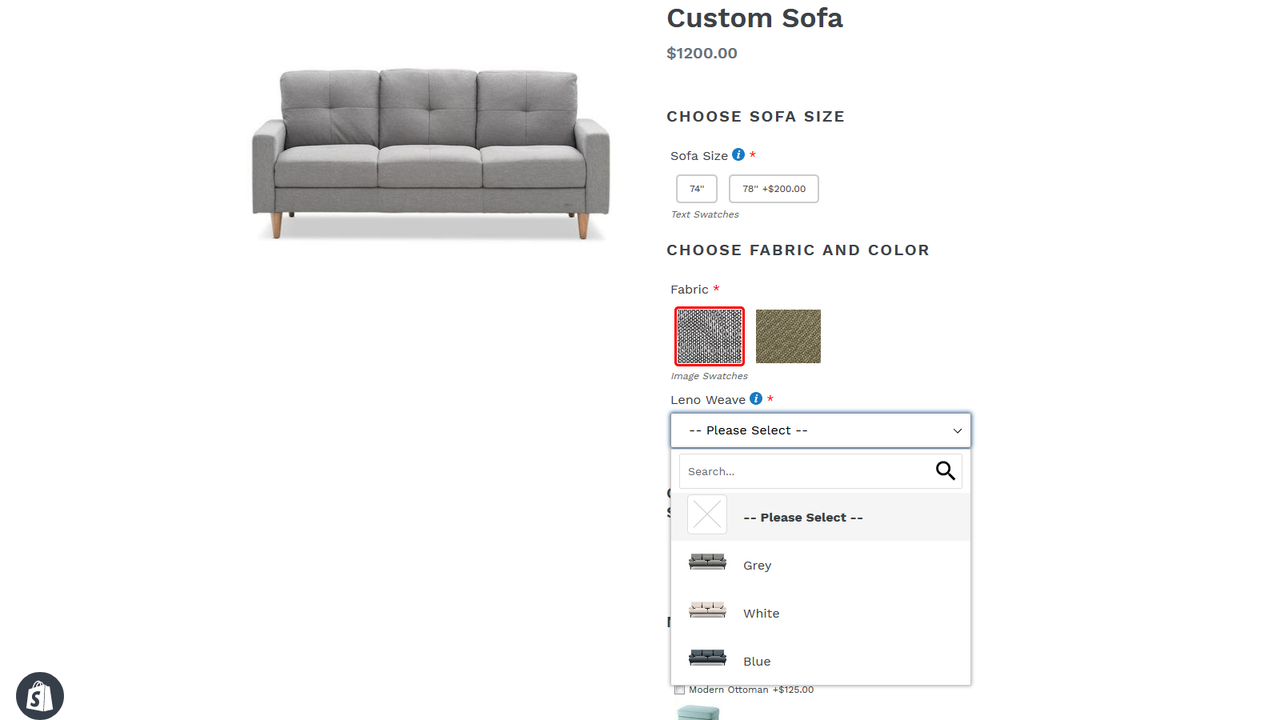
Task: Open the Leno Weave info tooltip
Action: click(757, 398)
